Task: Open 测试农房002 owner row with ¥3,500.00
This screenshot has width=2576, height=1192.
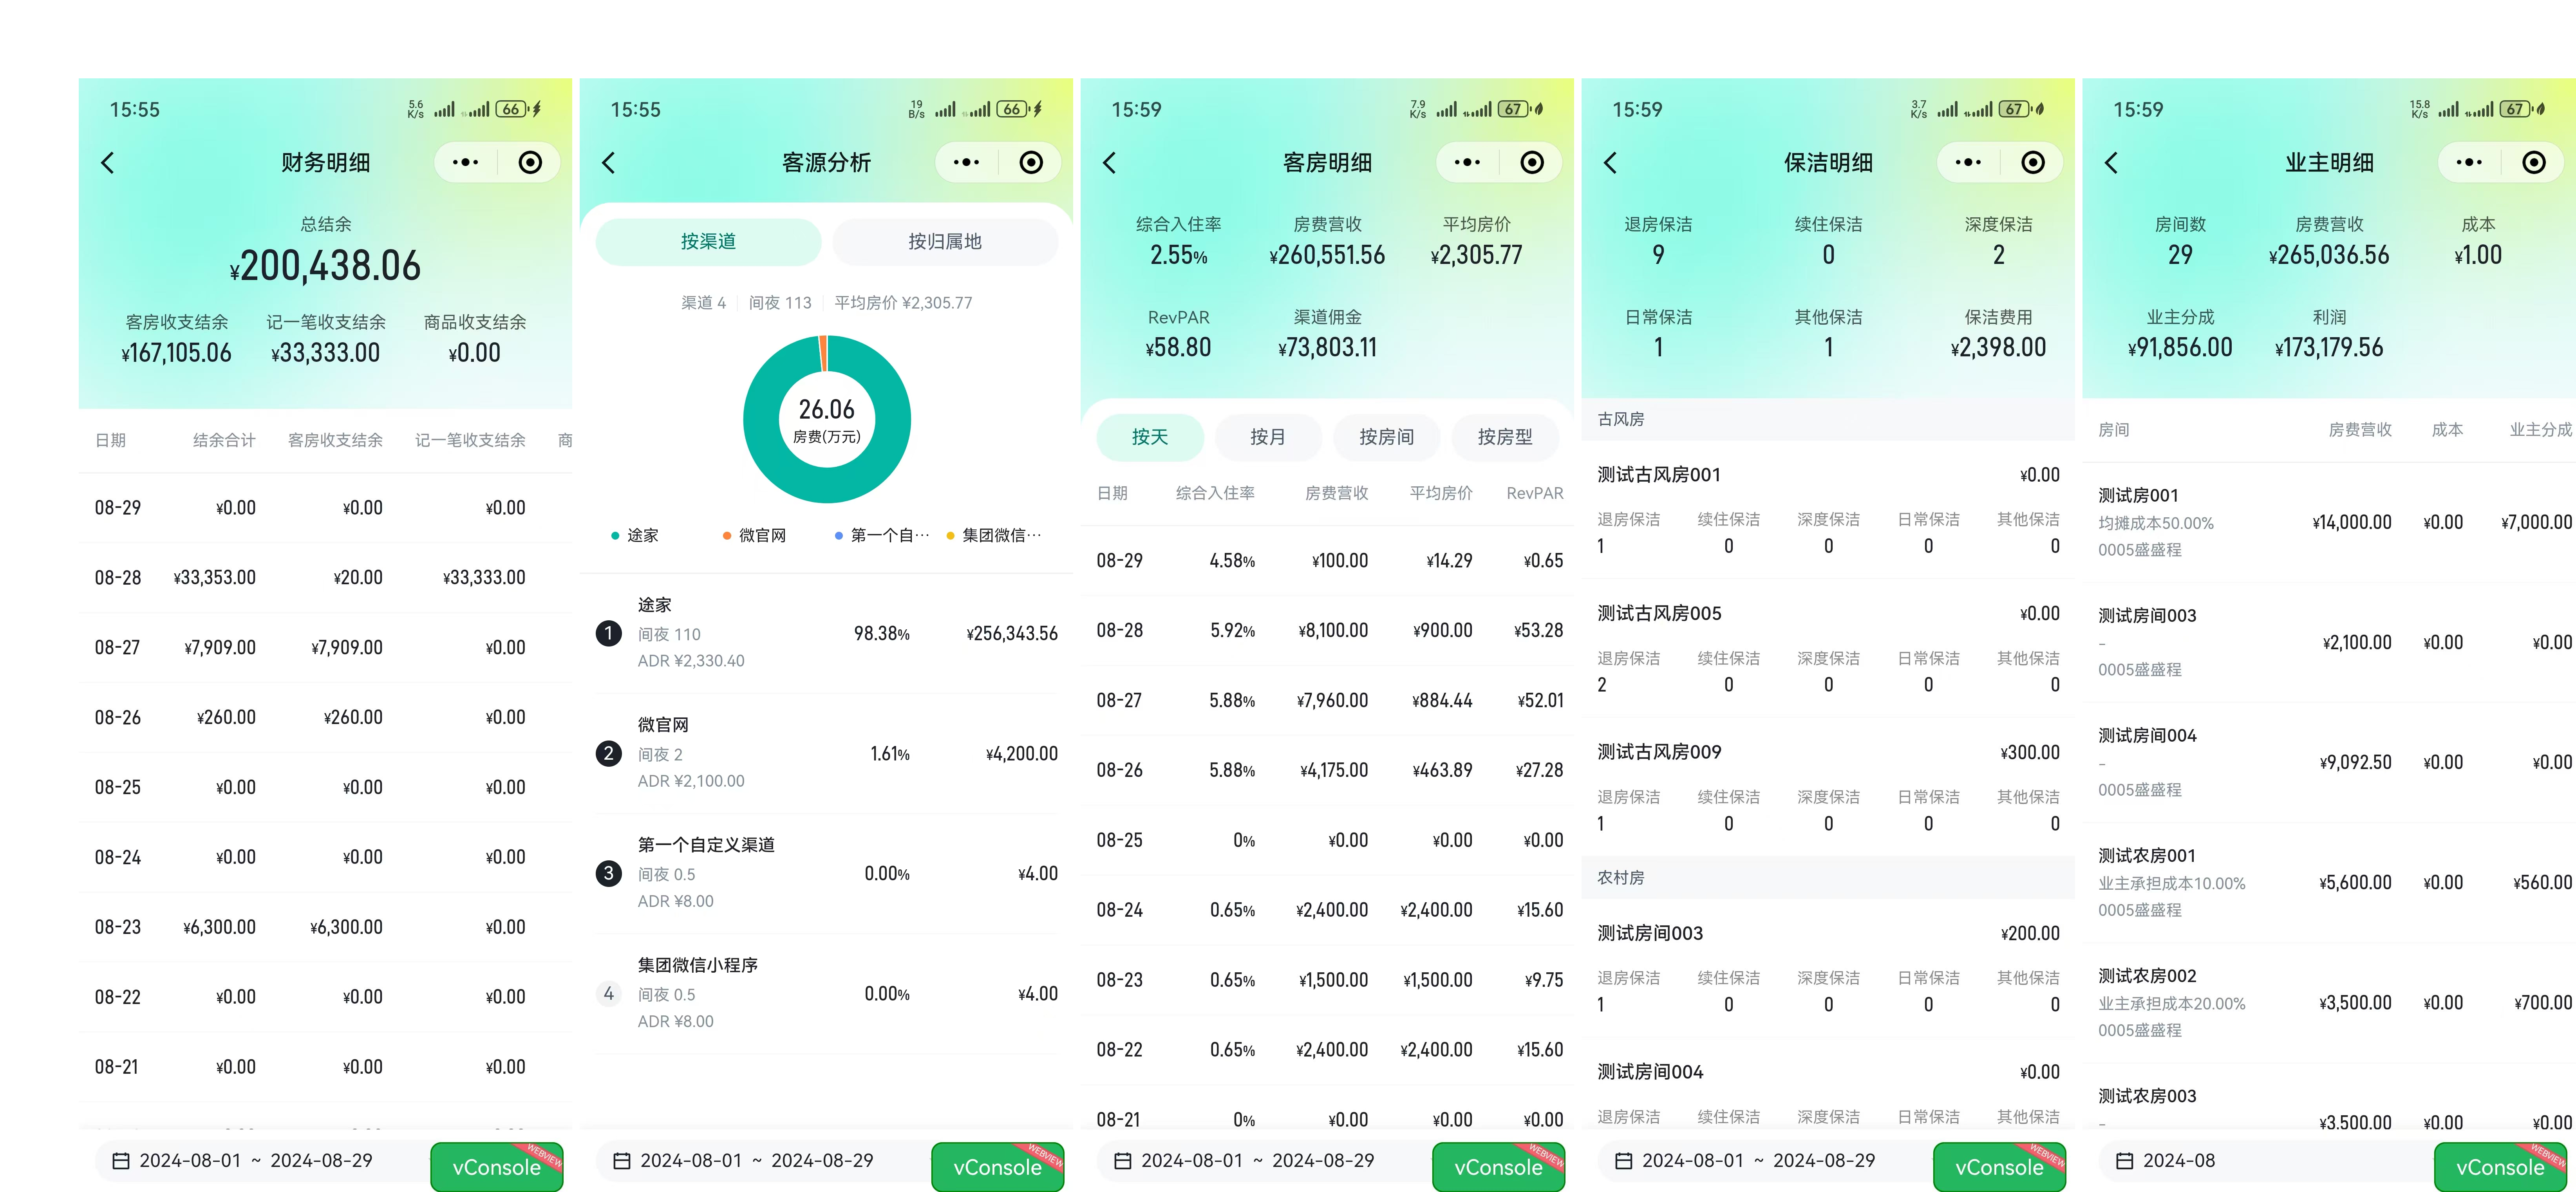Action: 2329,1002
